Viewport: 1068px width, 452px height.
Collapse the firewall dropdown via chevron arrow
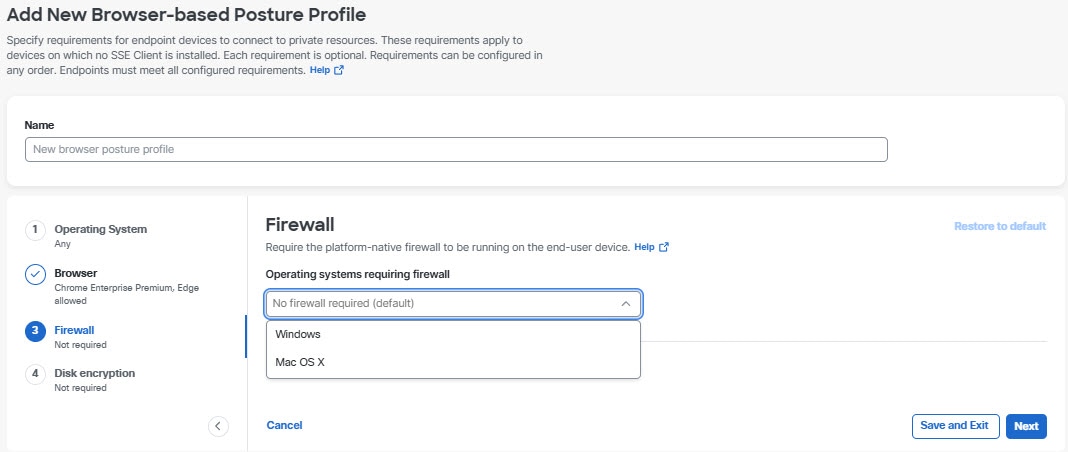(625, 304)
